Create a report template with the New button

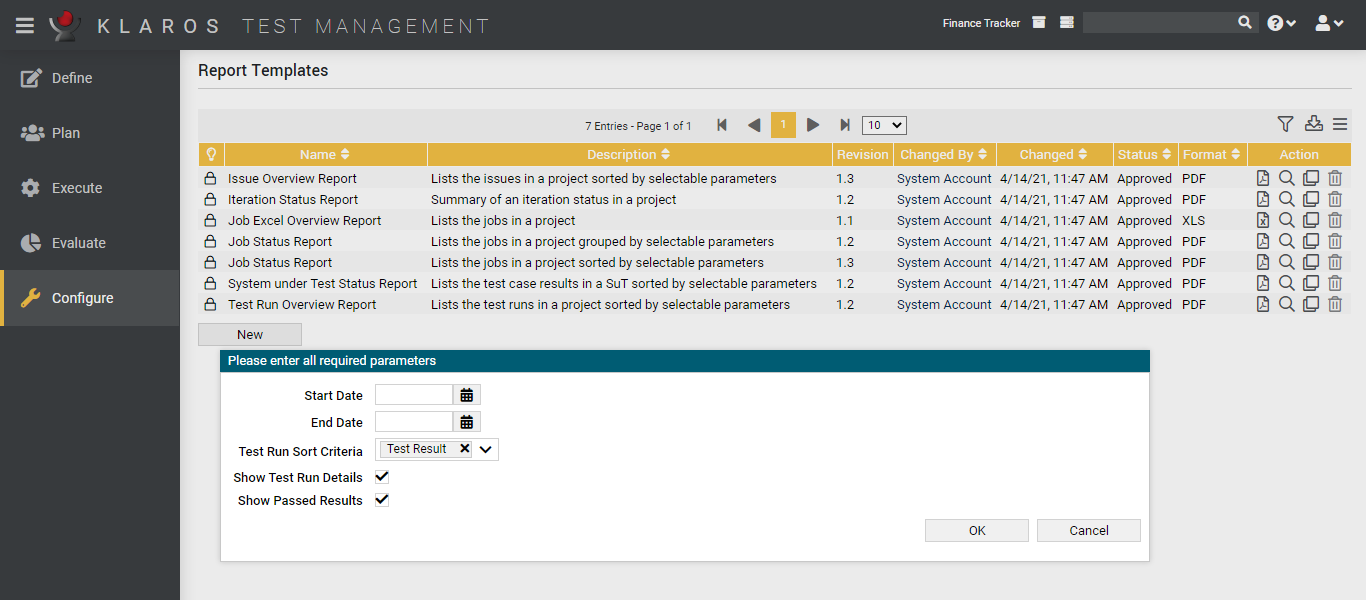coord(249,334)
